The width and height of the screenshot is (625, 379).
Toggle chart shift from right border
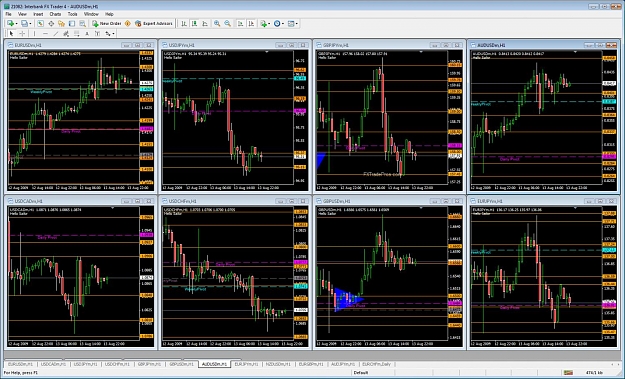tap(251, 24)
